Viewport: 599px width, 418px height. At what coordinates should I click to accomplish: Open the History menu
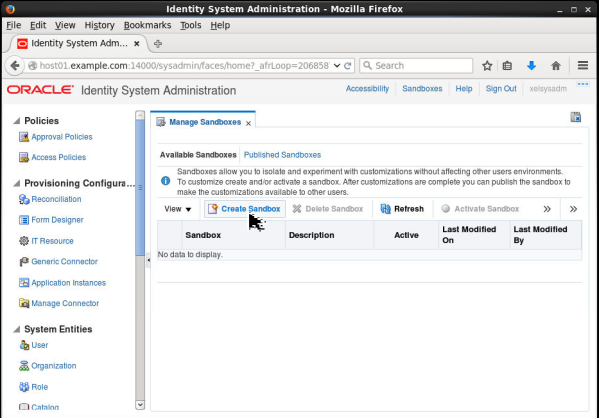[x=99, y=25]
